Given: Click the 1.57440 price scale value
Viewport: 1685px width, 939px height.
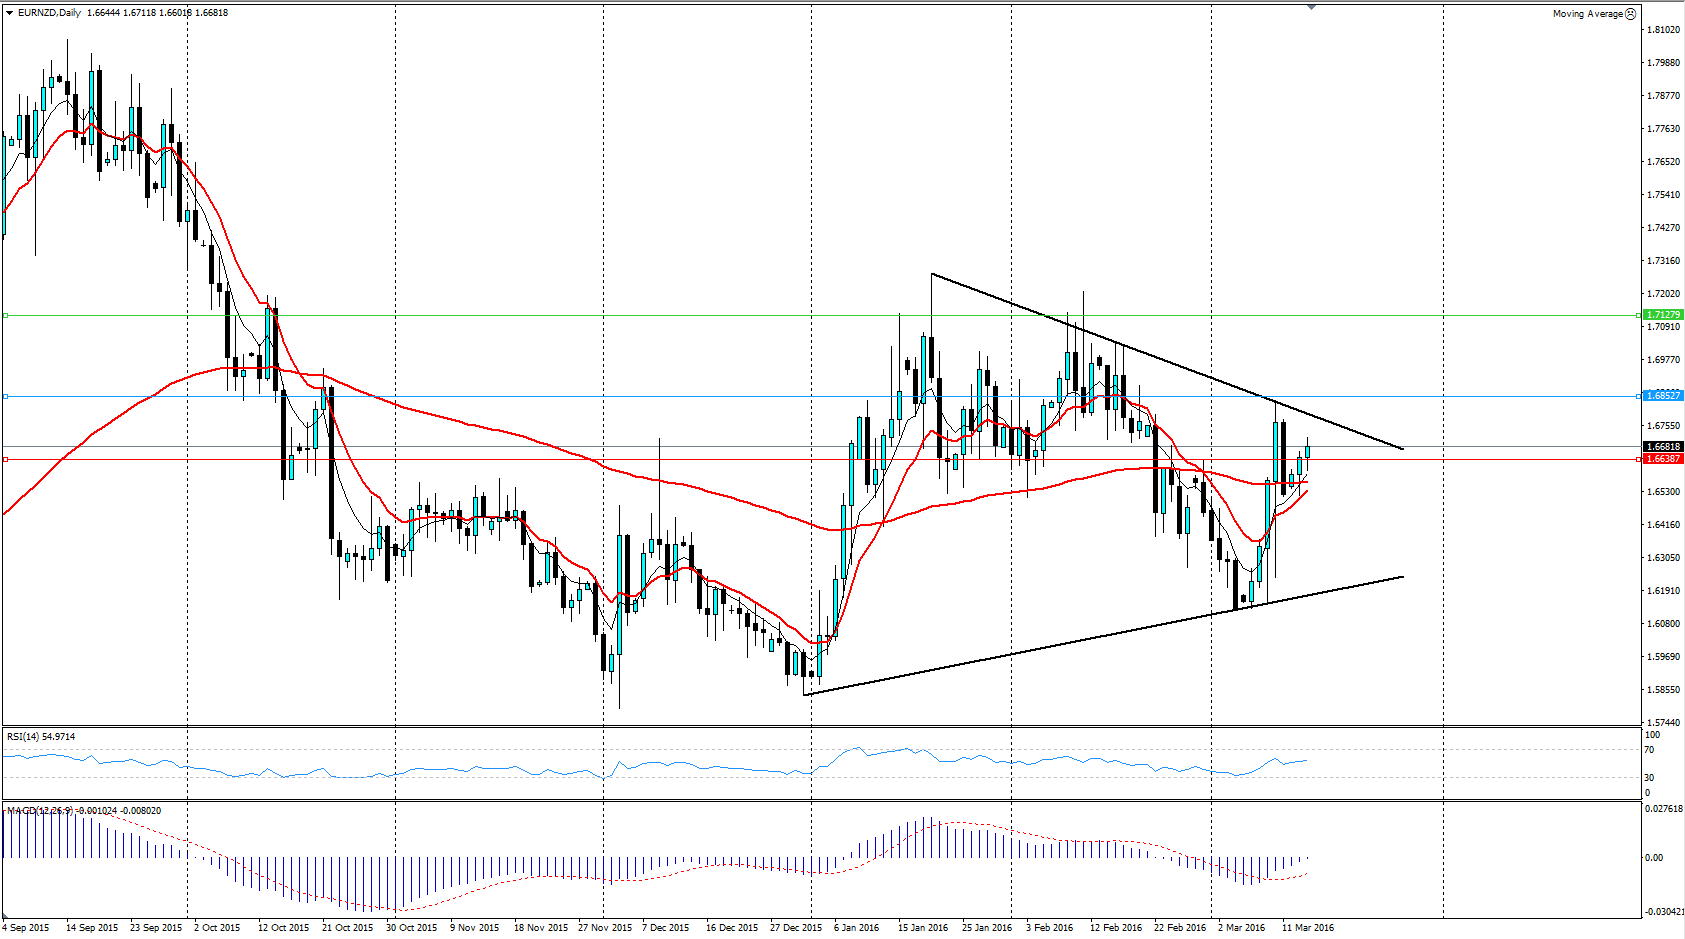Looking at the screenshot, I should (1662, 723).
